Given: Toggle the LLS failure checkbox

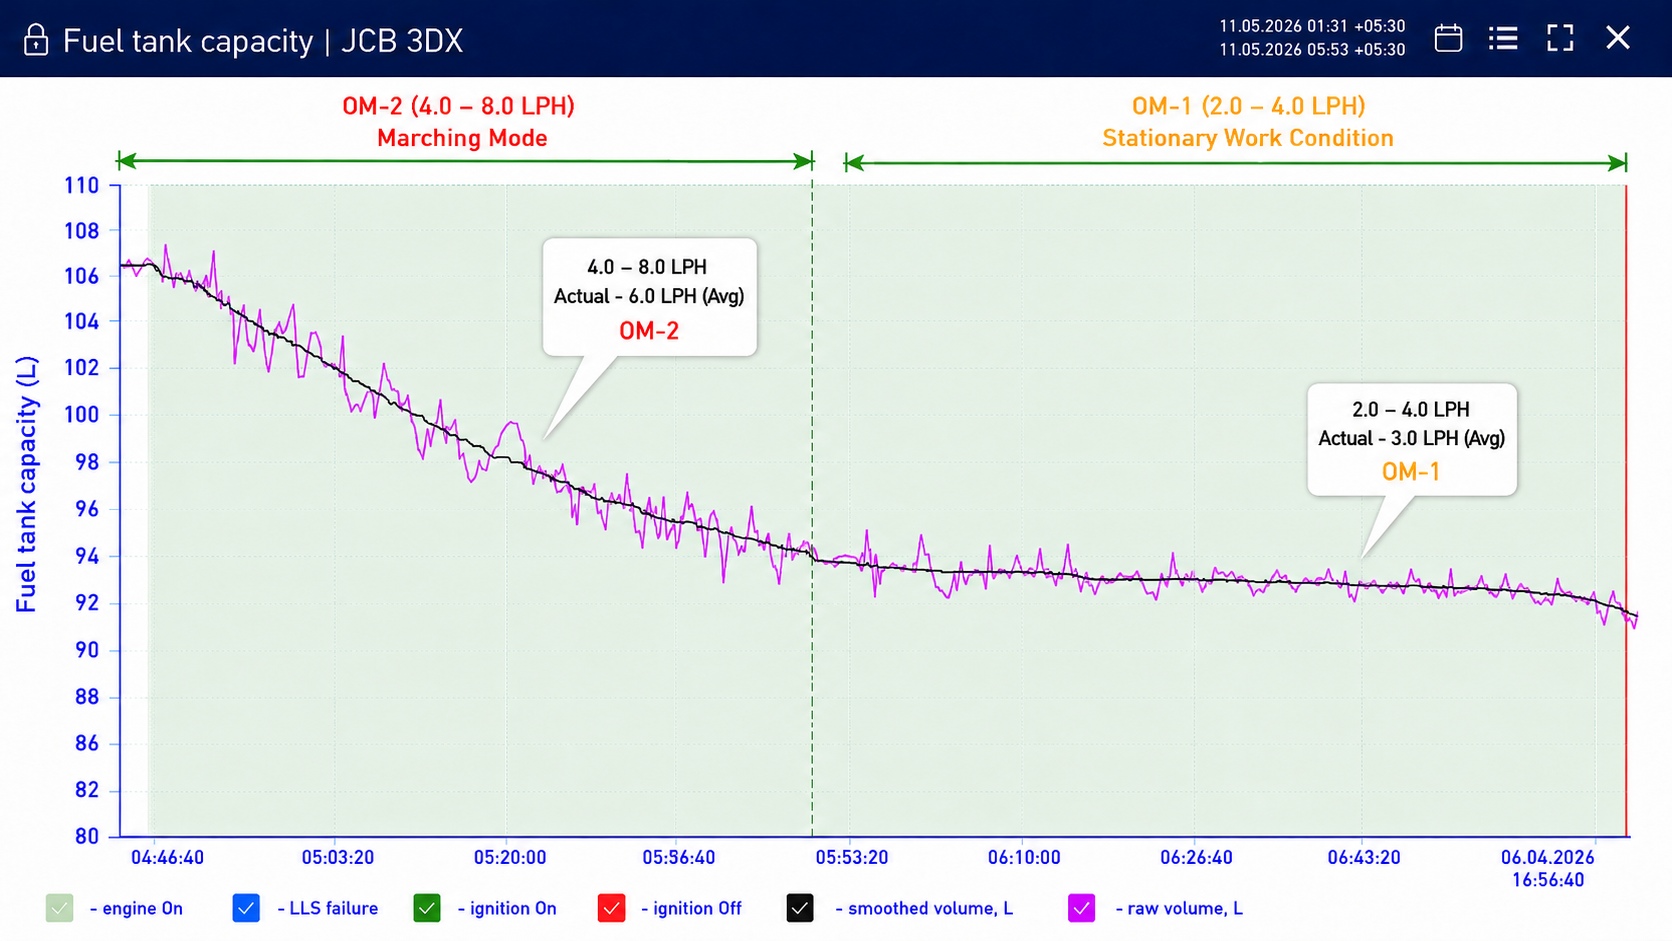Looking at the screenshot, I should [x=246, y=908].
